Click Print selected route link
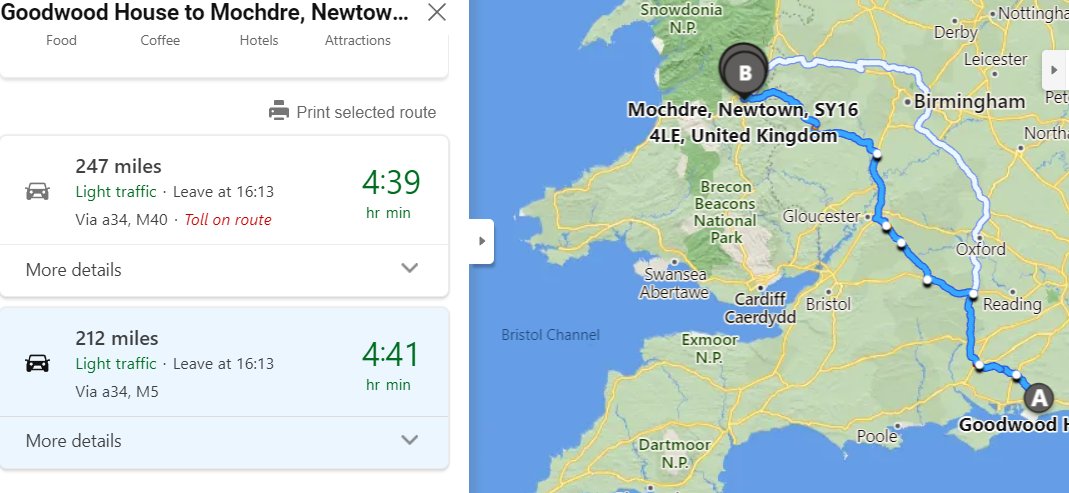The width and height of the screenshot is (1069, 493). (x=366, y=112)
